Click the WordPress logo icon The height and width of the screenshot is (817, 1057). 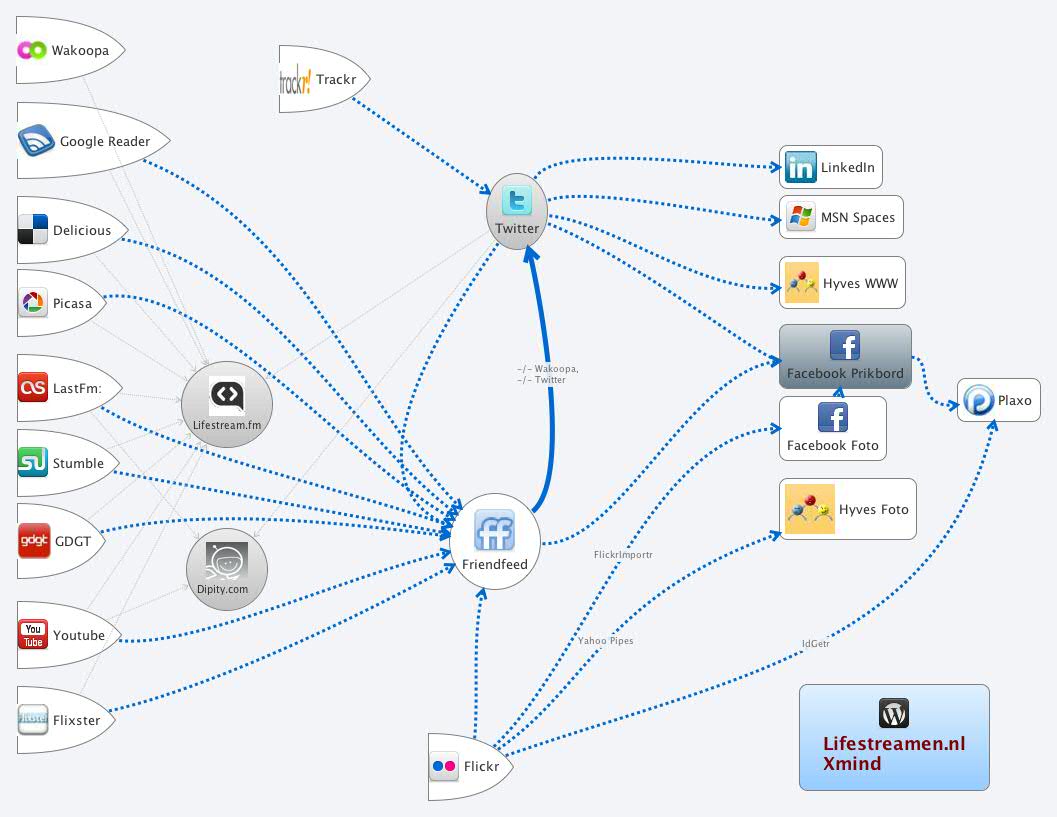[x=894, y=713]
